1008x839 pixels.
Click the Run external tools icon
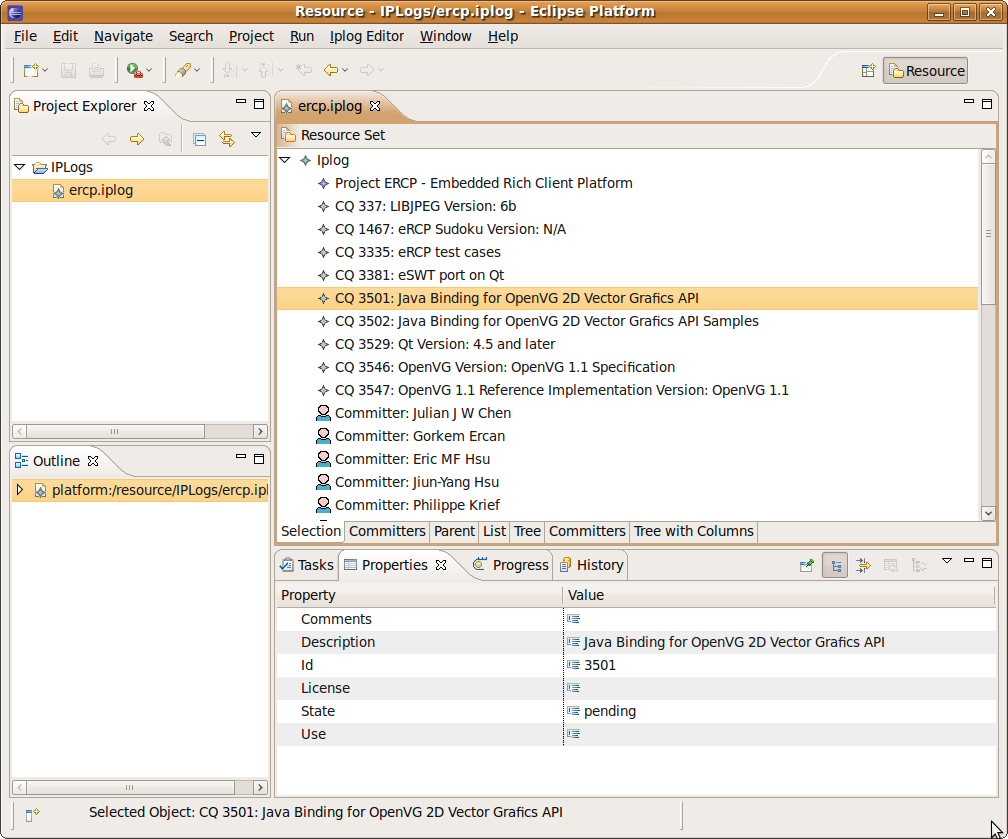[134, 70]
